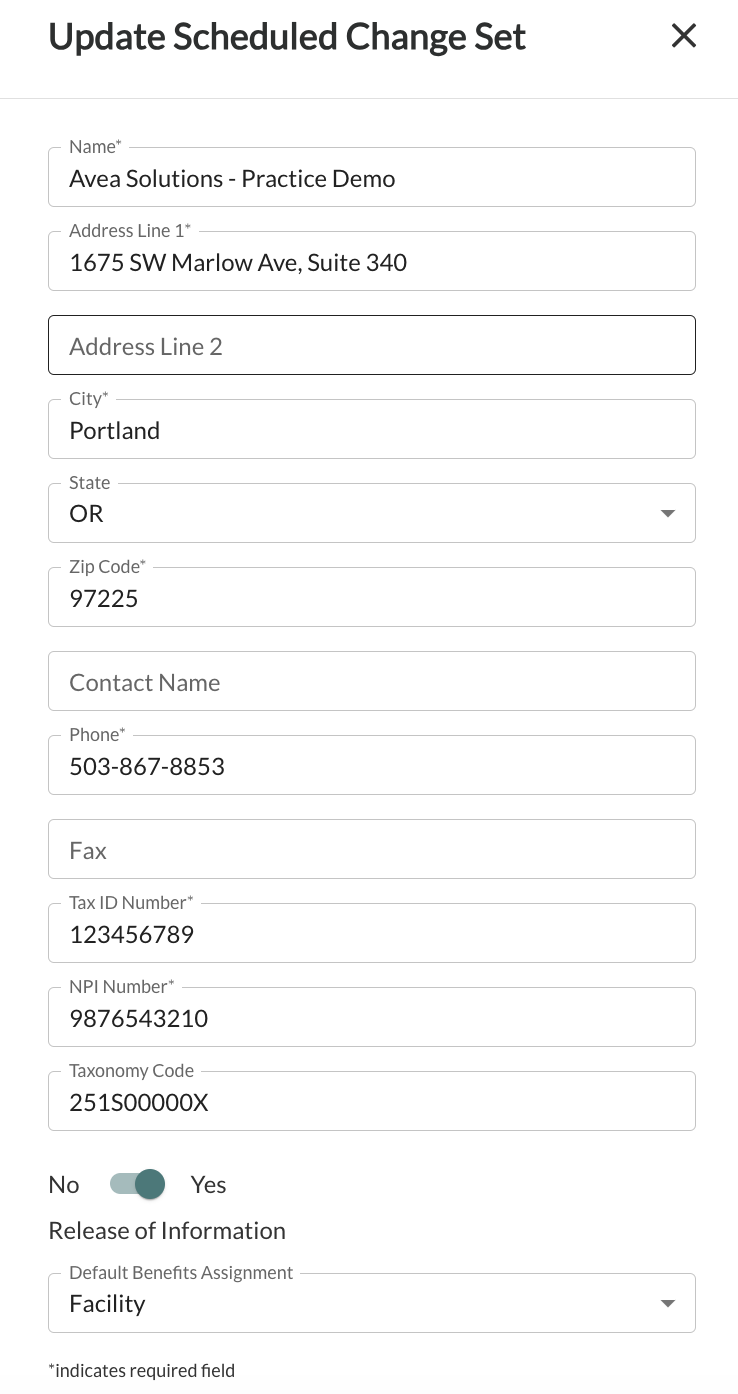Select the empty Fax field

(x=372, y=850)
